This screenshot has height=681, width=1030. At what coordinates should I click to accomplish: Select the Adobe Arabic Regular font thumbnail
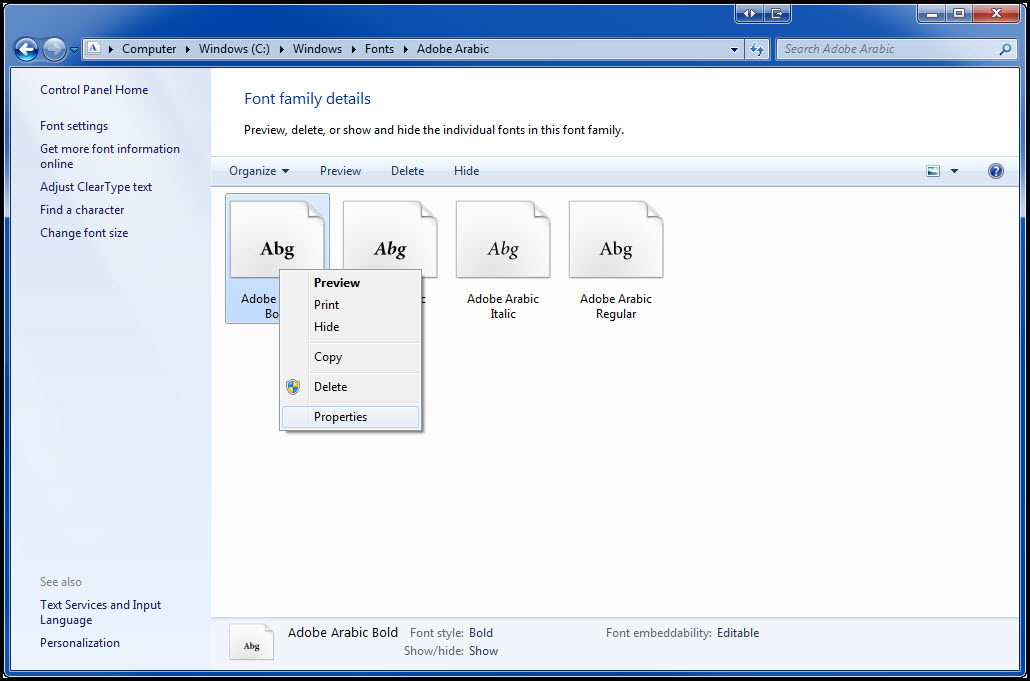point(616,241)
